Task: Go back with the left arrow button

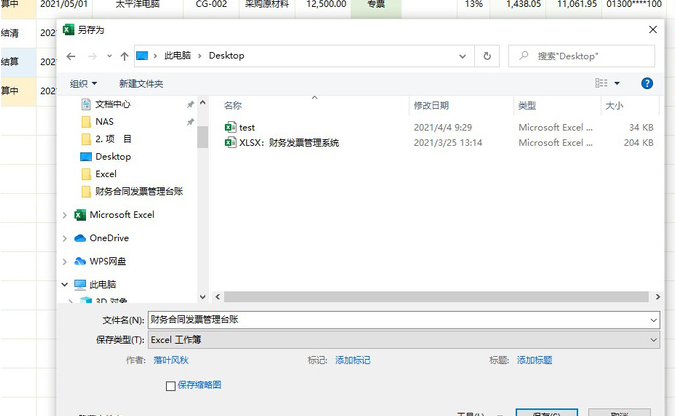Action: point(71,56)
